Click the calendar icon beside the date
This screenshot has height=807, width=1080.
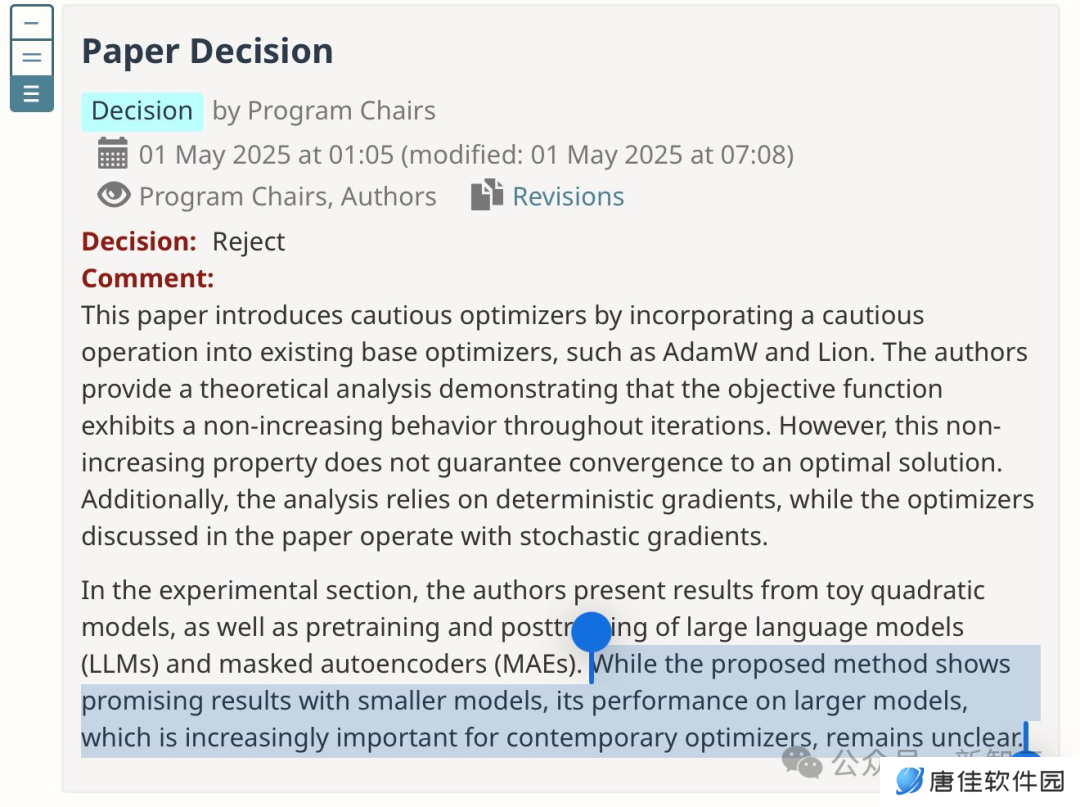point(112,154)
